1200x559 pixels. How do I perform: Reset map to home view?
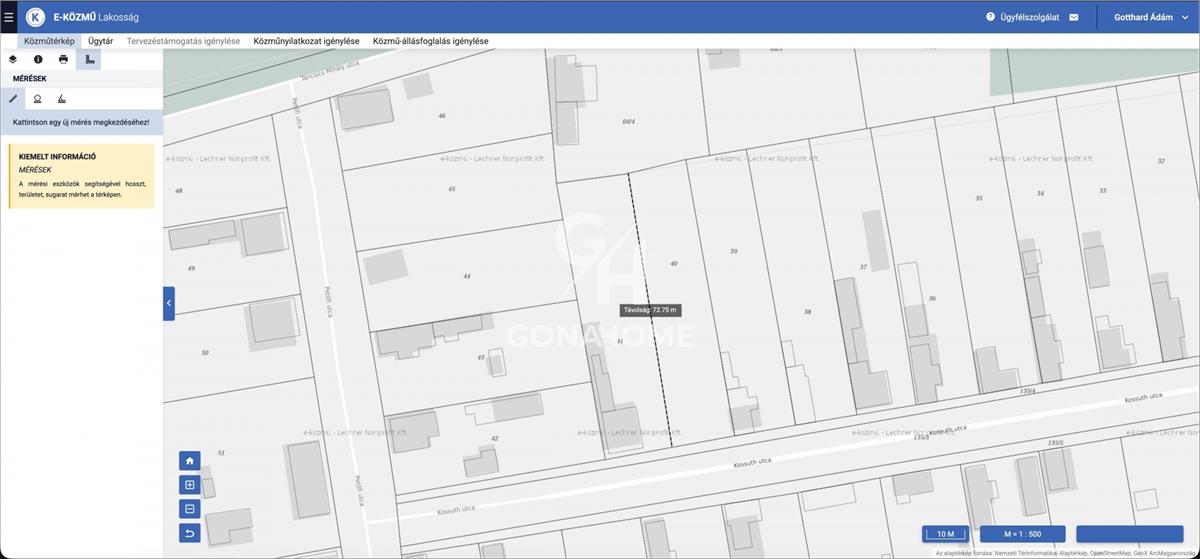(x=190, y=461)
